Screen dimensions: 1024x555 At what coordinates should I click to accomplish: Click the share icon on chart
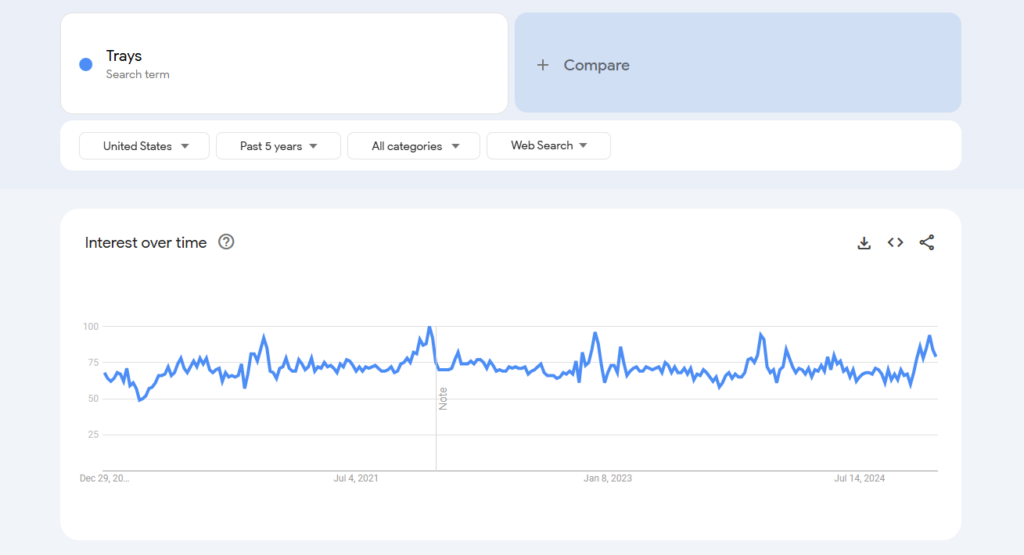pos(927,243)
